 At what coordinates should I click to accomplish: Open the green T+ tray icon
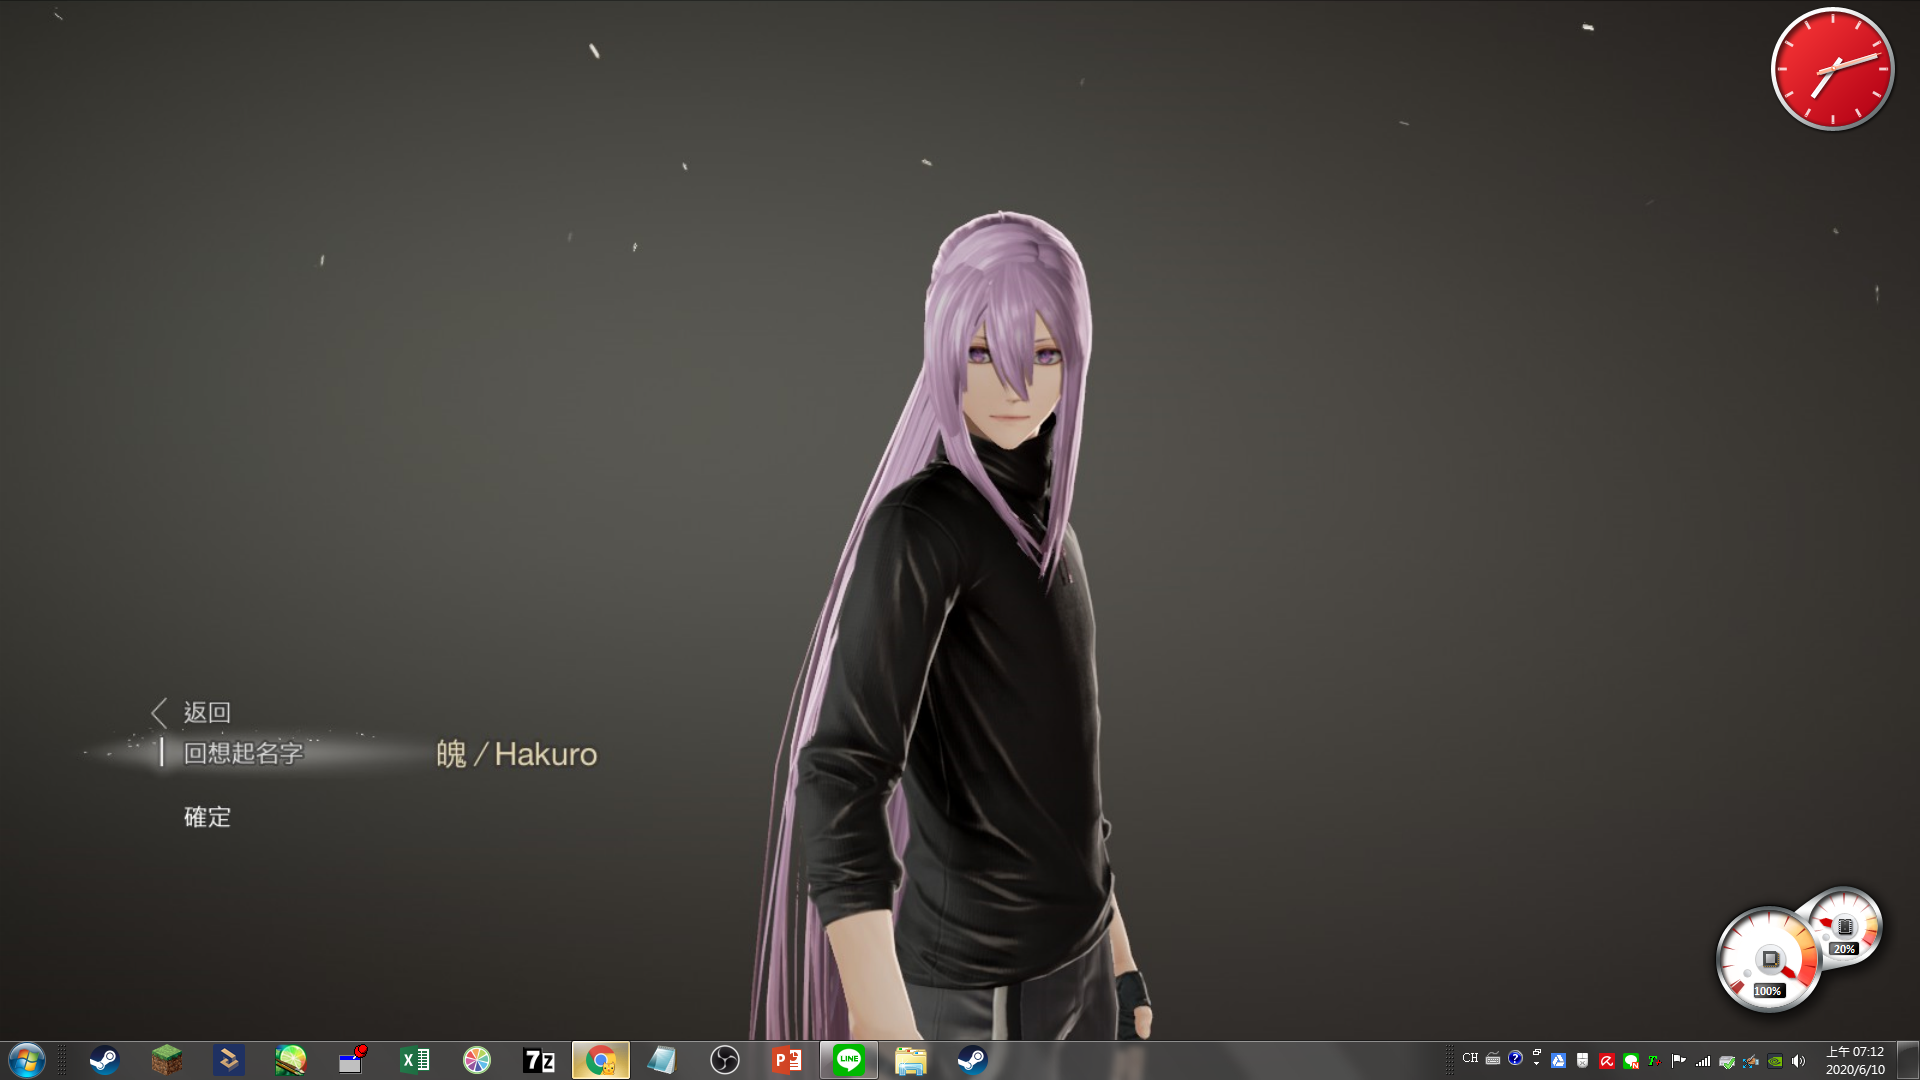coord(1654,1061)
